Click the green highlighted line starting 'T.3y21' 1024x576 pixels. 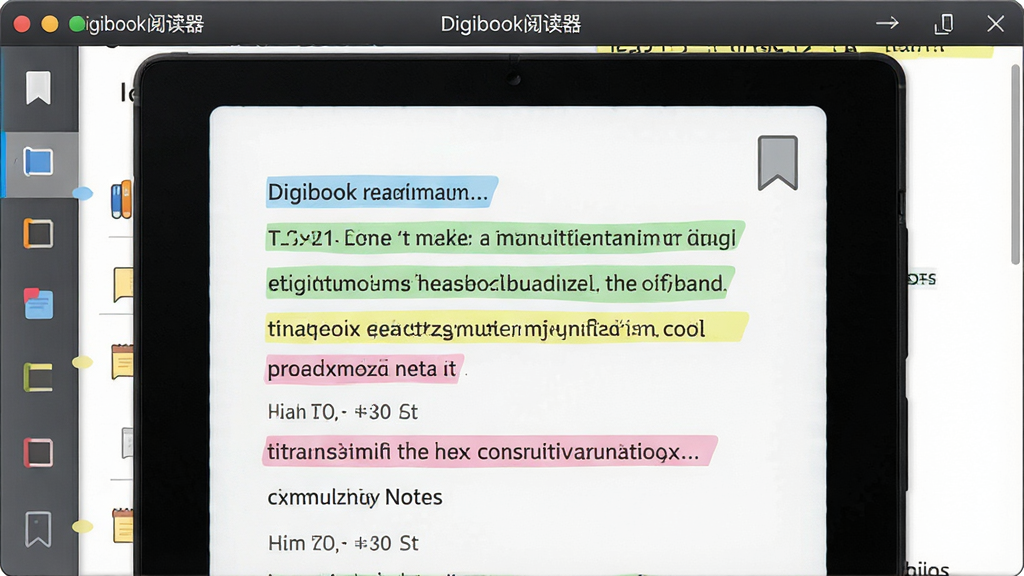coord(504,238)
